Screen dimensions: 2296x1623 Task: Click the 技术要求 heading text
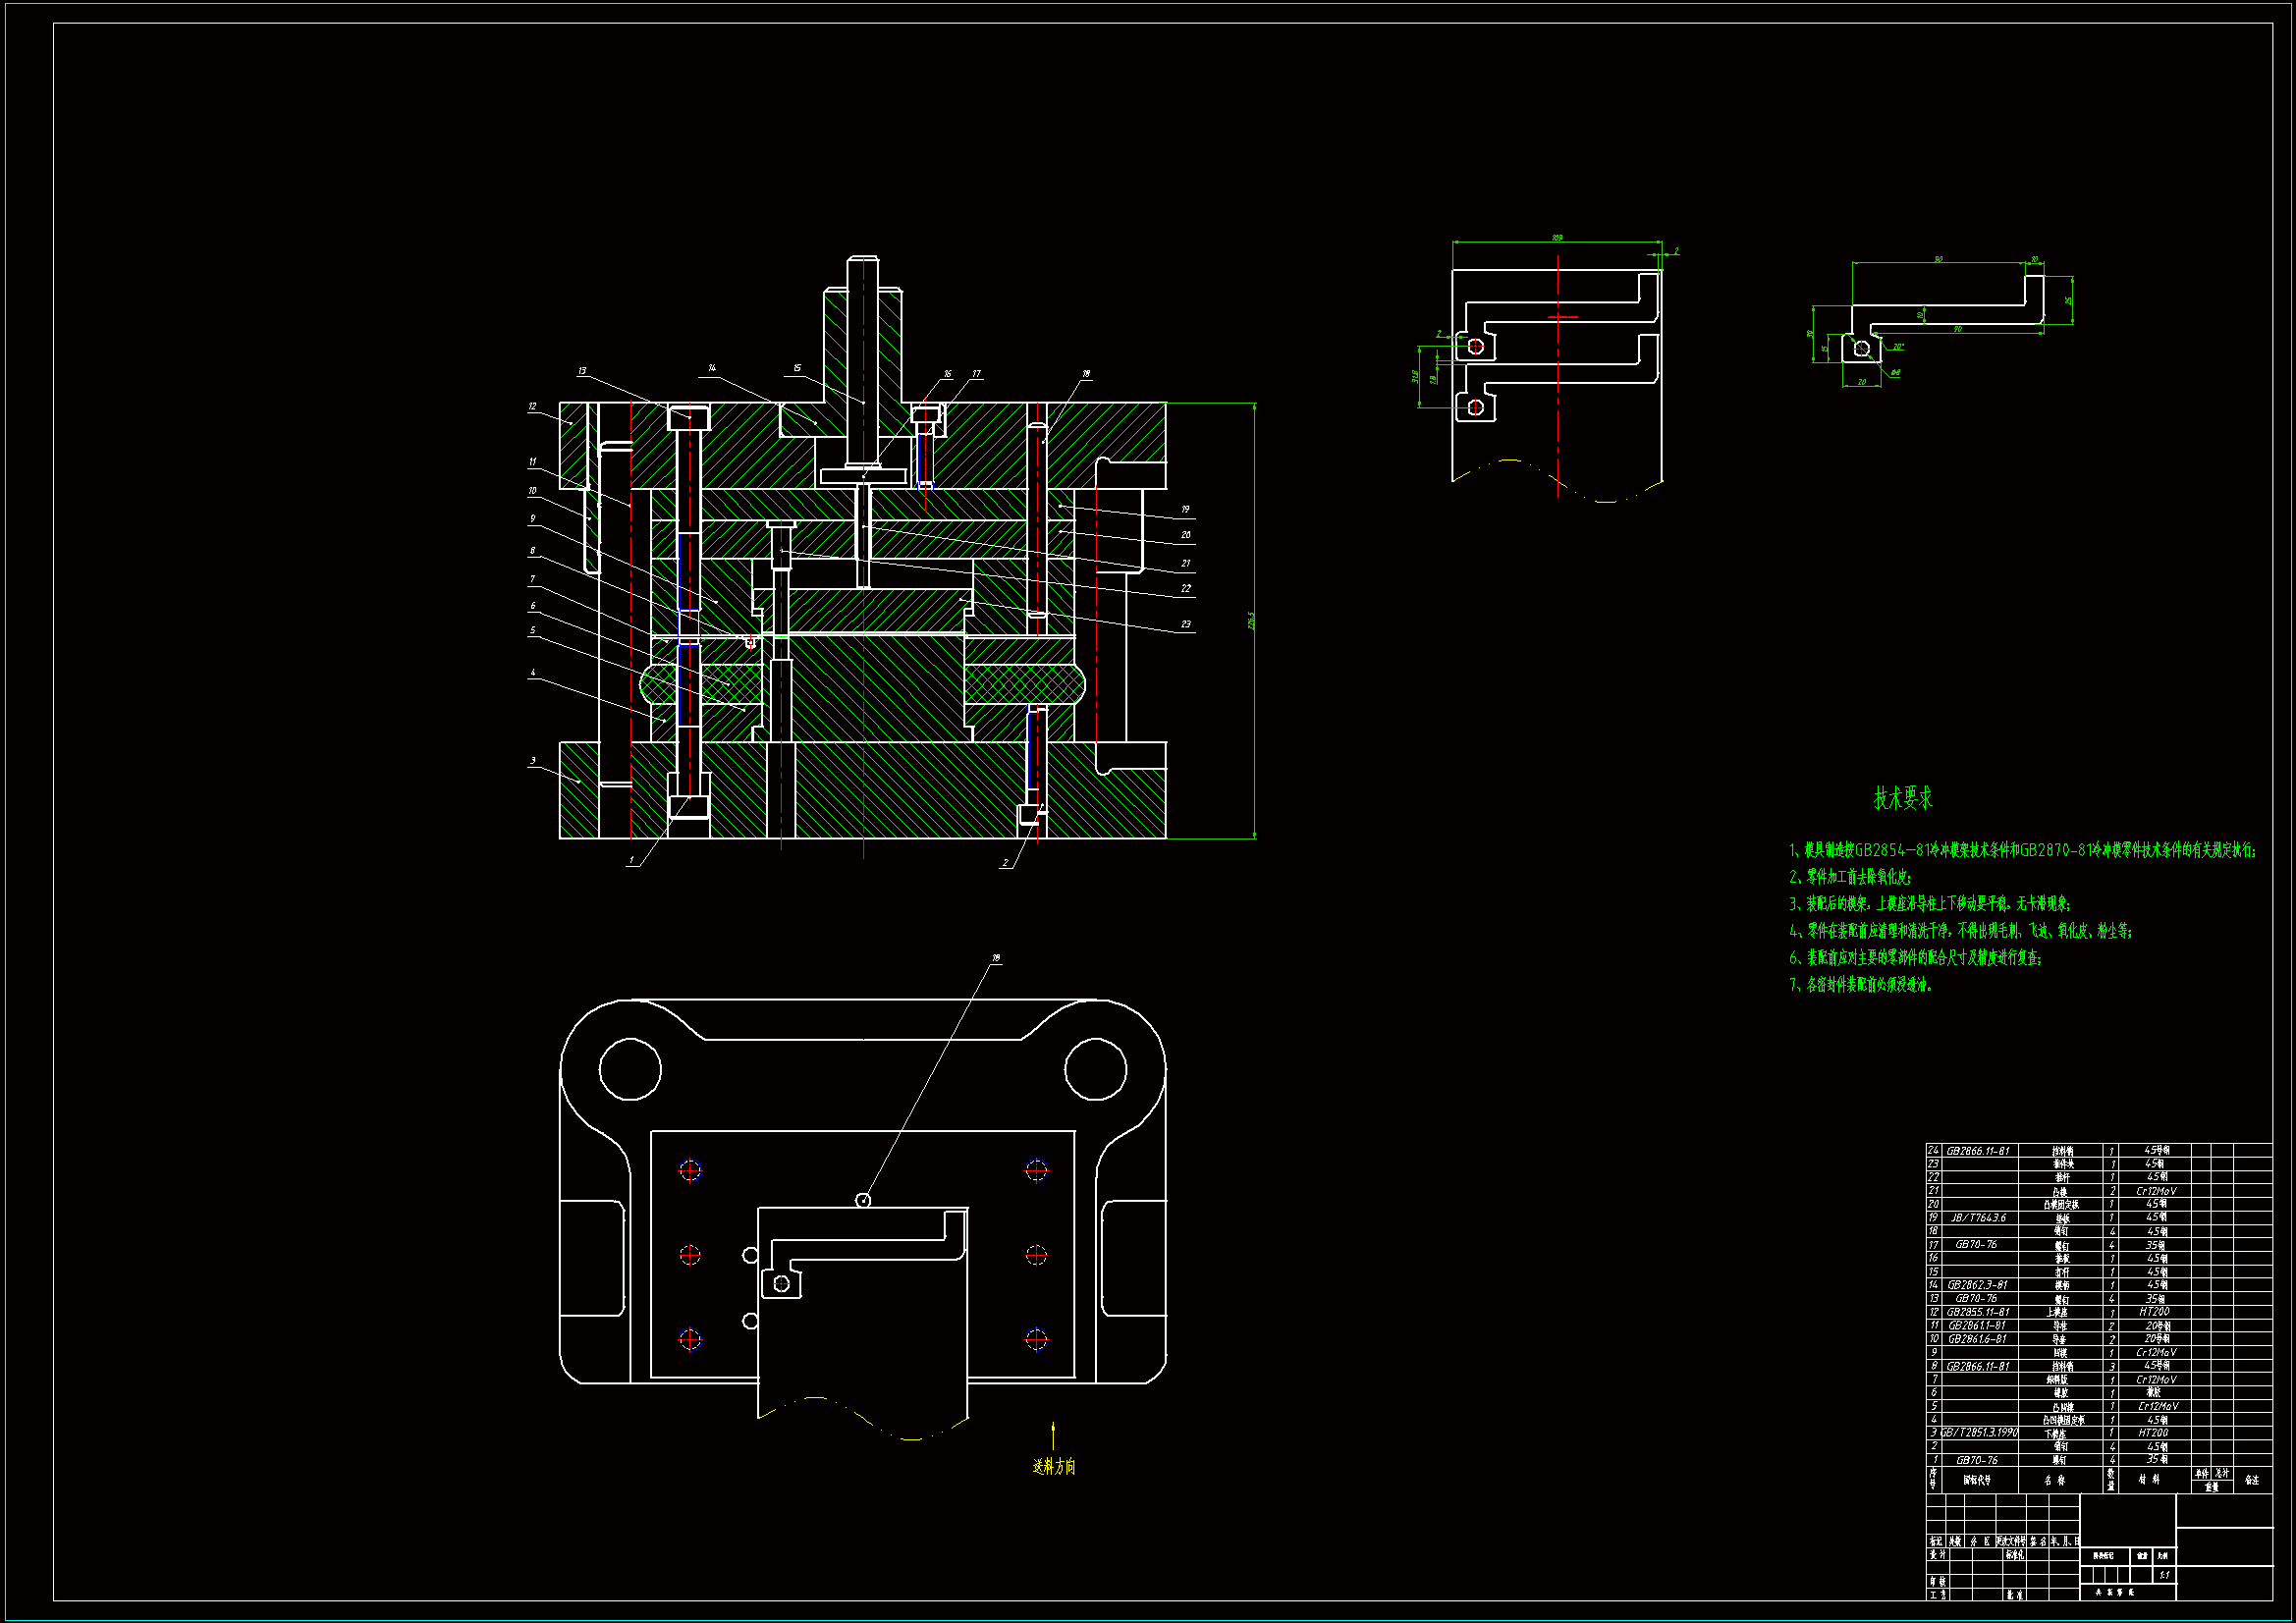(1902, 798)
